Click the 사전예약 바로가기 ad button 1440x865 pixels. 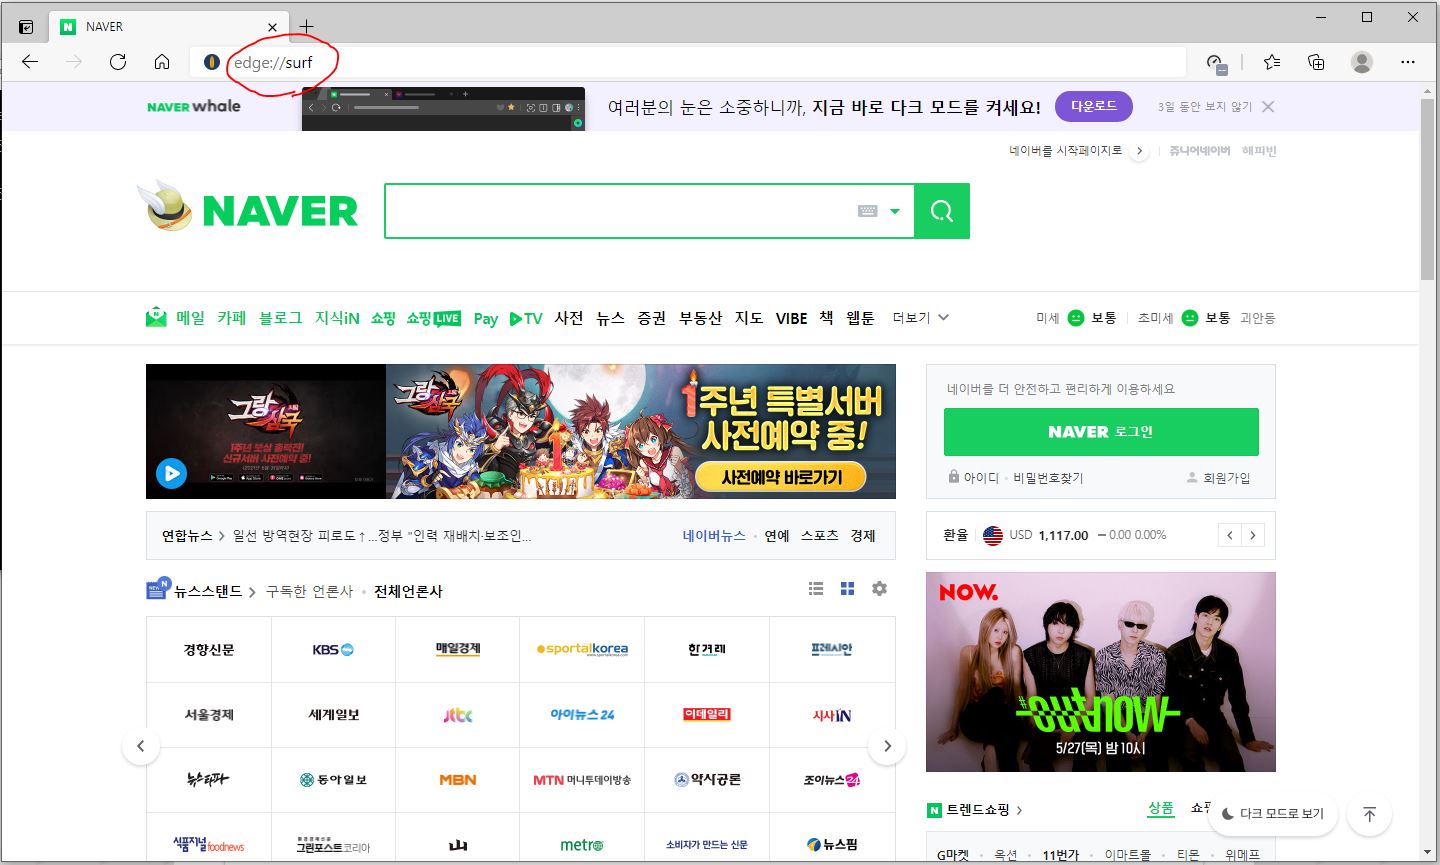782,478
